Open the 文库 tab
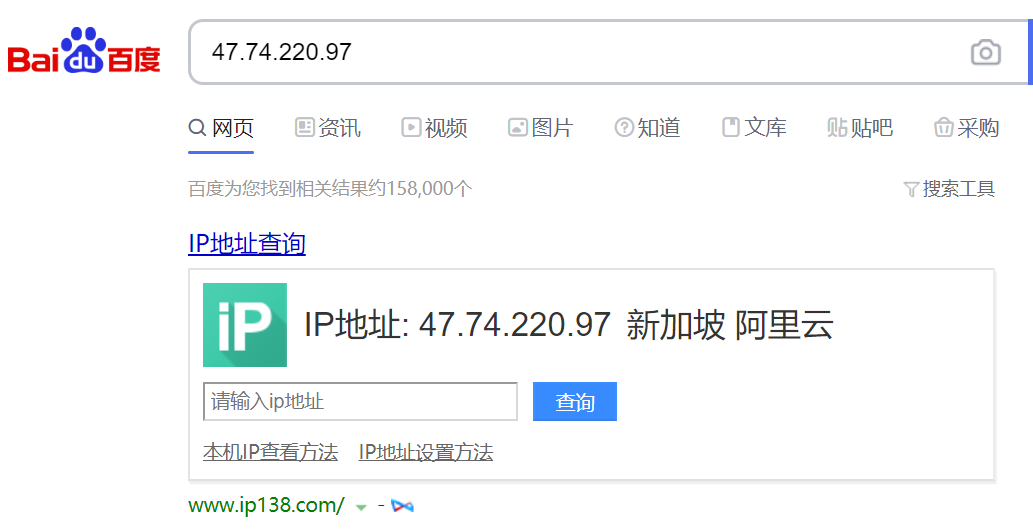The image size is (1033, 529). (754, 128)
